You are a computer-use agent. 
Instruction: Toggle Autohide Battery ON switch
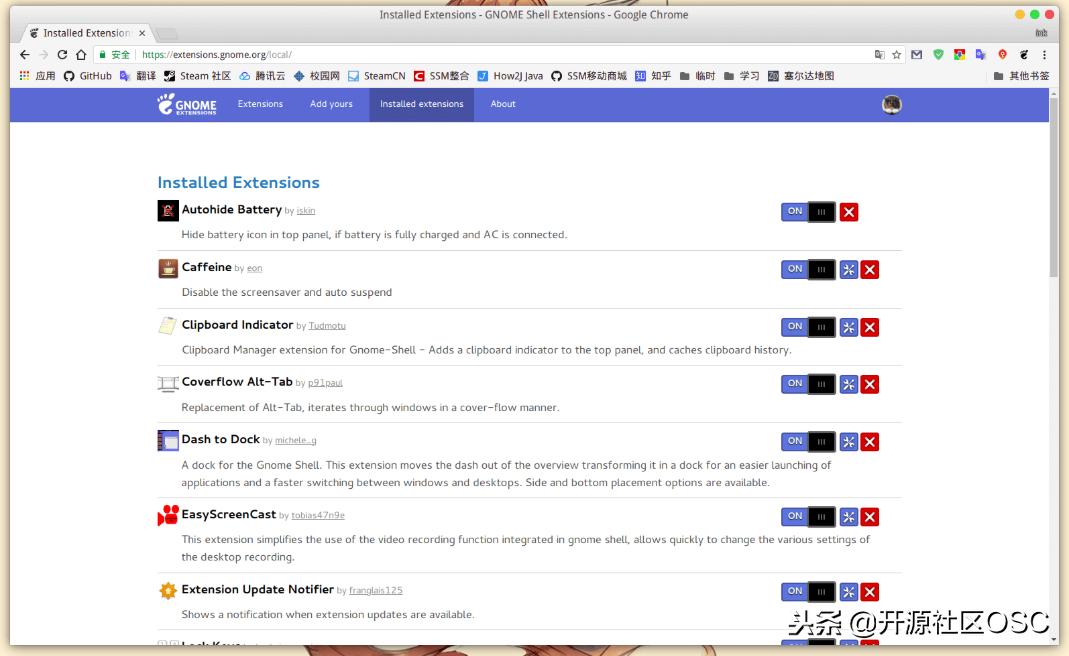coord(808,212)
